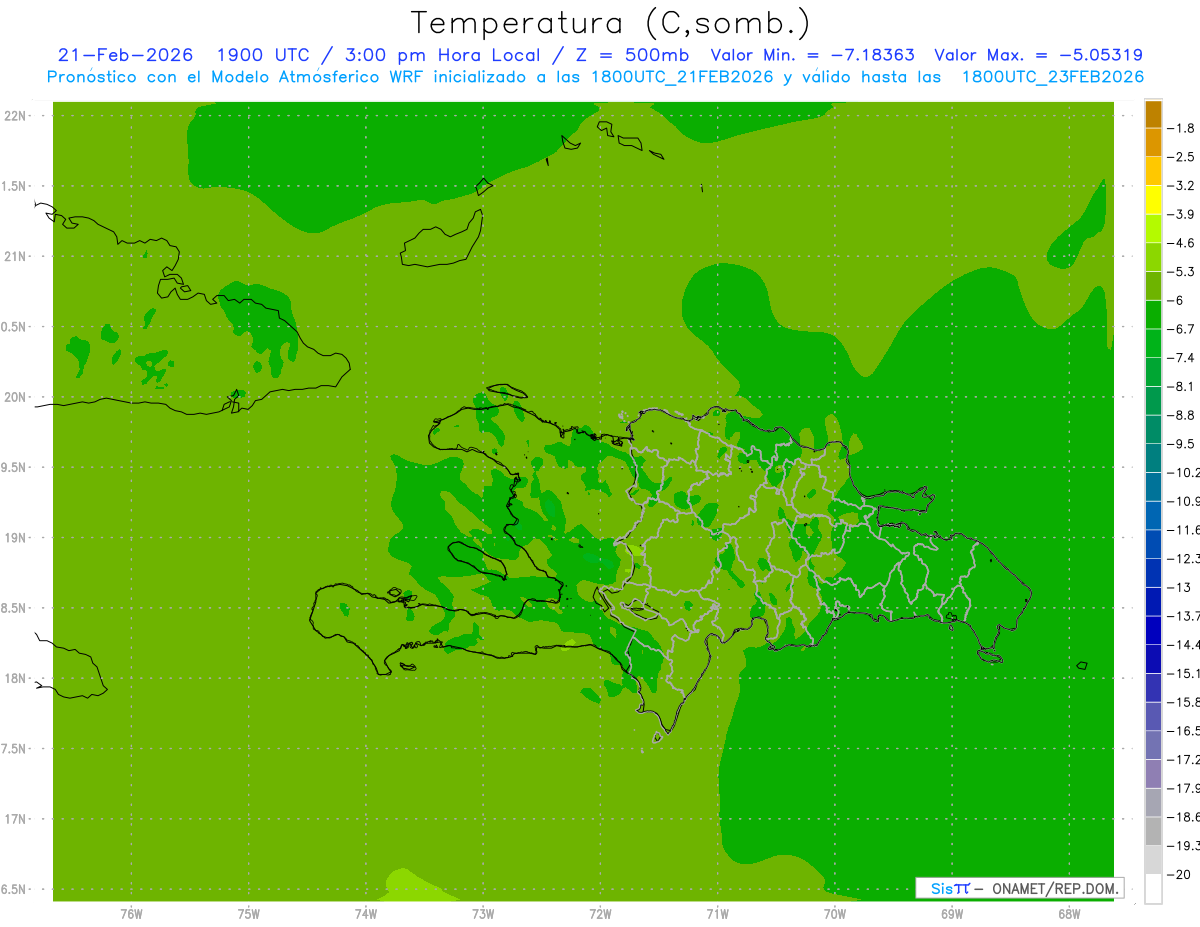The image size is (1200, 927).
Task: Click the '-18.6' legend value
Action: [x=1184, y=817]
